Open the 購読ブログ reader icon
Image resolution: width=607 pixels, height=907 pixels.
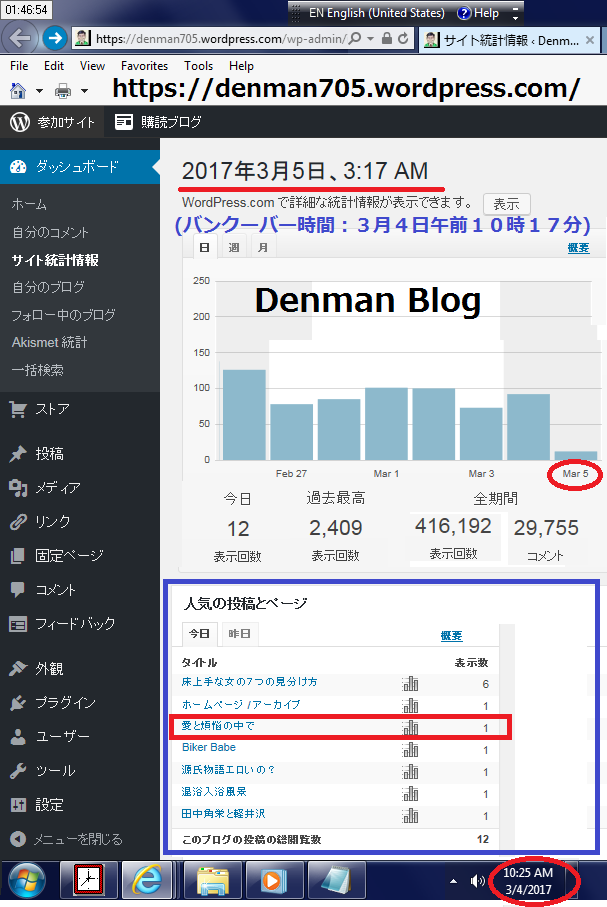click(x=123, y=121)
